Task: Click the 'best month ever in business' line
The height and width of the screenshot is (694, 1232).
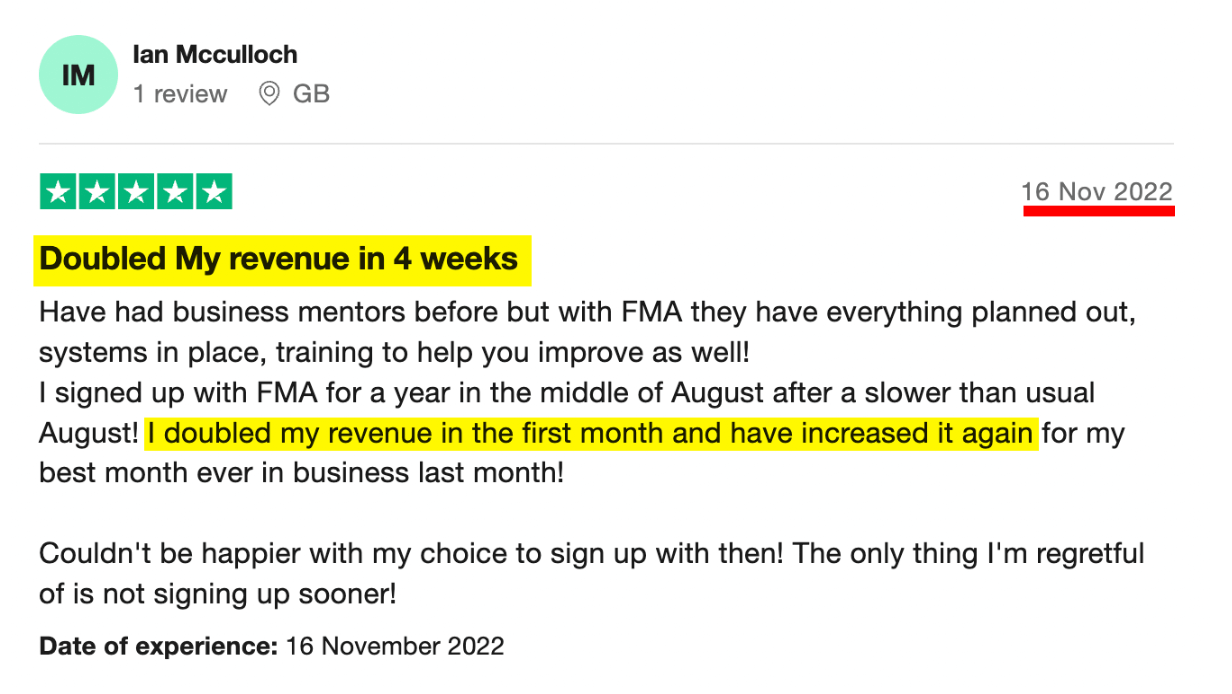Action: click(301, 472)
